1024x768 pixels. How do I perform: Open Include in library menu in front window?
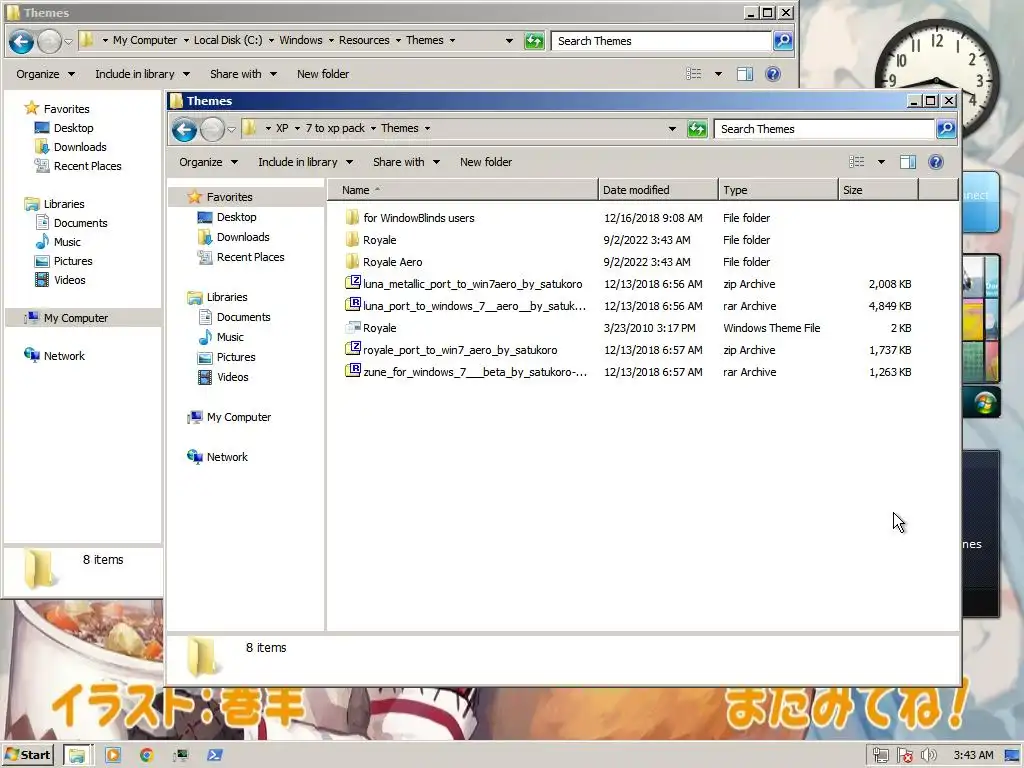click(305, 162)
